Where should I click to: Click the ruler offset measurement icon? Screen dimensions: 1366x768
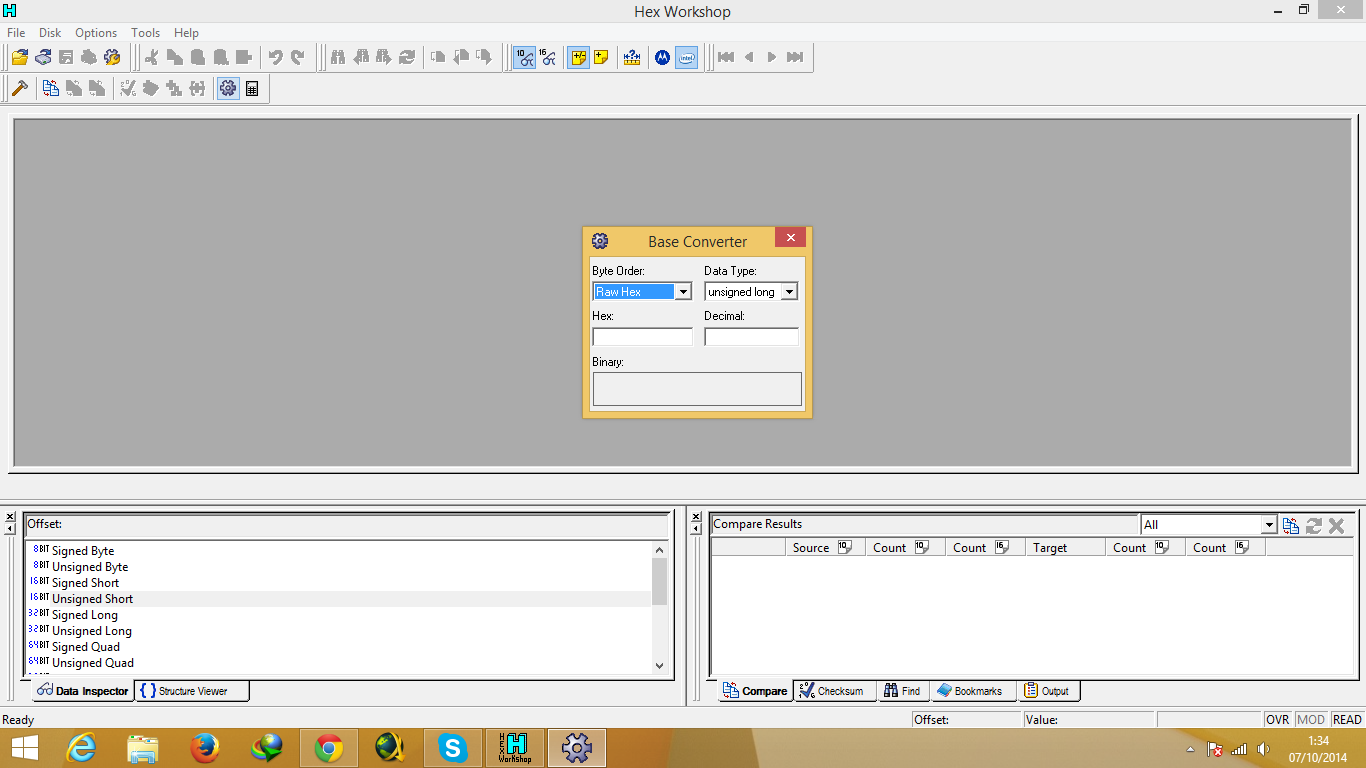click(632, 57)
